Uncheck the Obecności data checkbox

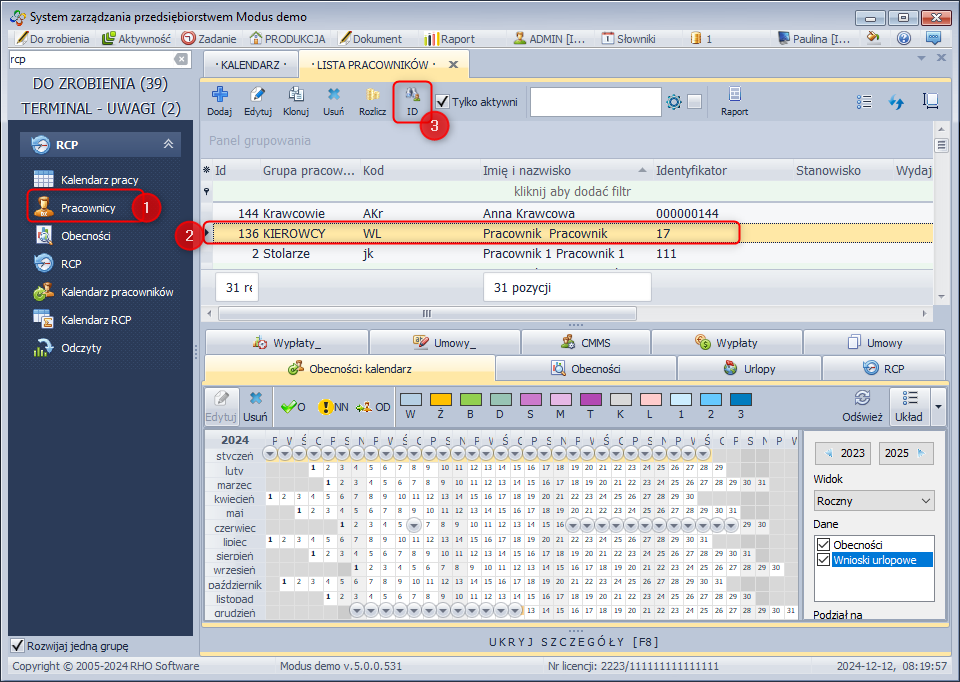click(x=824, y=544)
